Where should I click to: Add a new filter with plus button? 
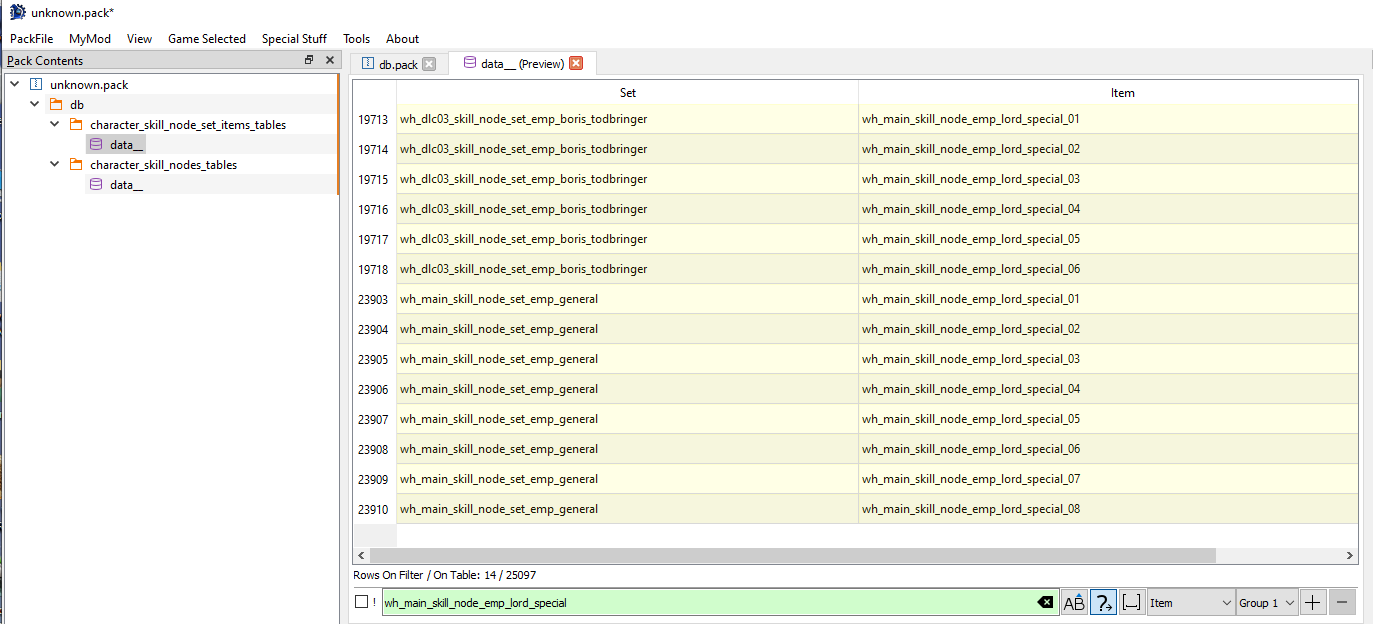point(1313,602)
